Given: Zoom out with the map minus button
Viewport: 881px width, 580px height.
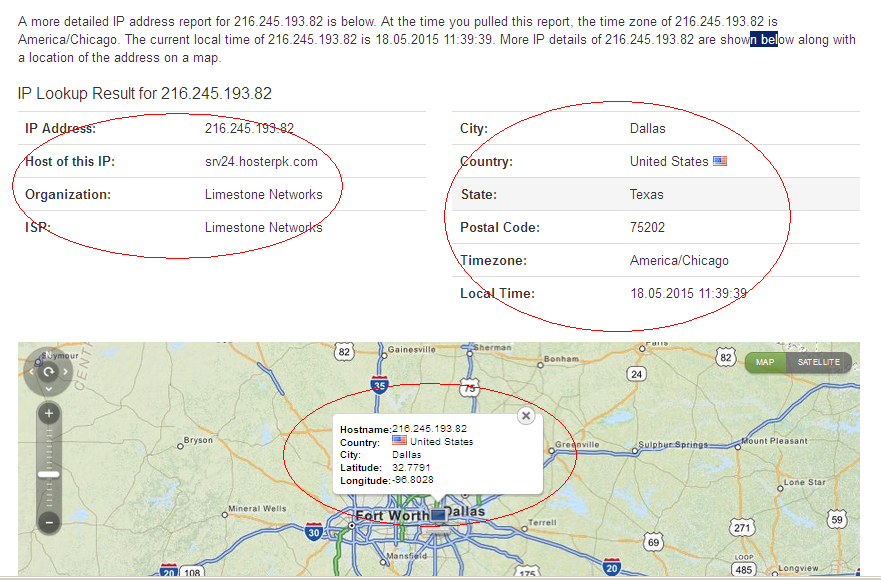Looking at the screenshot, I should (x=49, y=523).
